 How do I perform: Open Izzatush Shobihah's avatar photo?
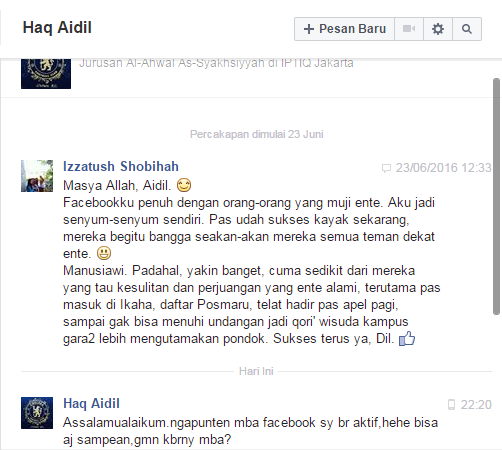click(x=37, y=176)
